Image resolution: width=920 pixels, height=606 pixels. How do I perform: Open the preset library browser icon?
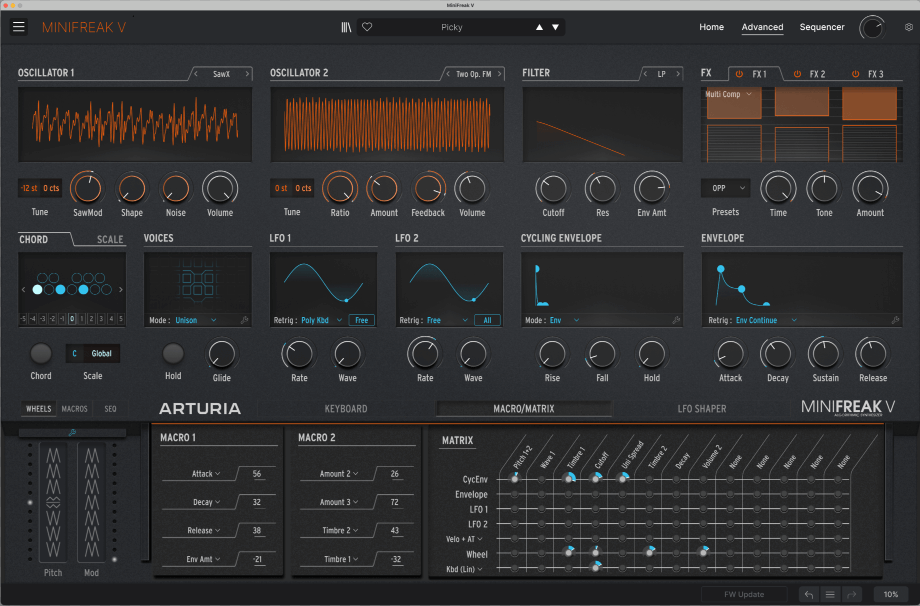pos(346,27)
